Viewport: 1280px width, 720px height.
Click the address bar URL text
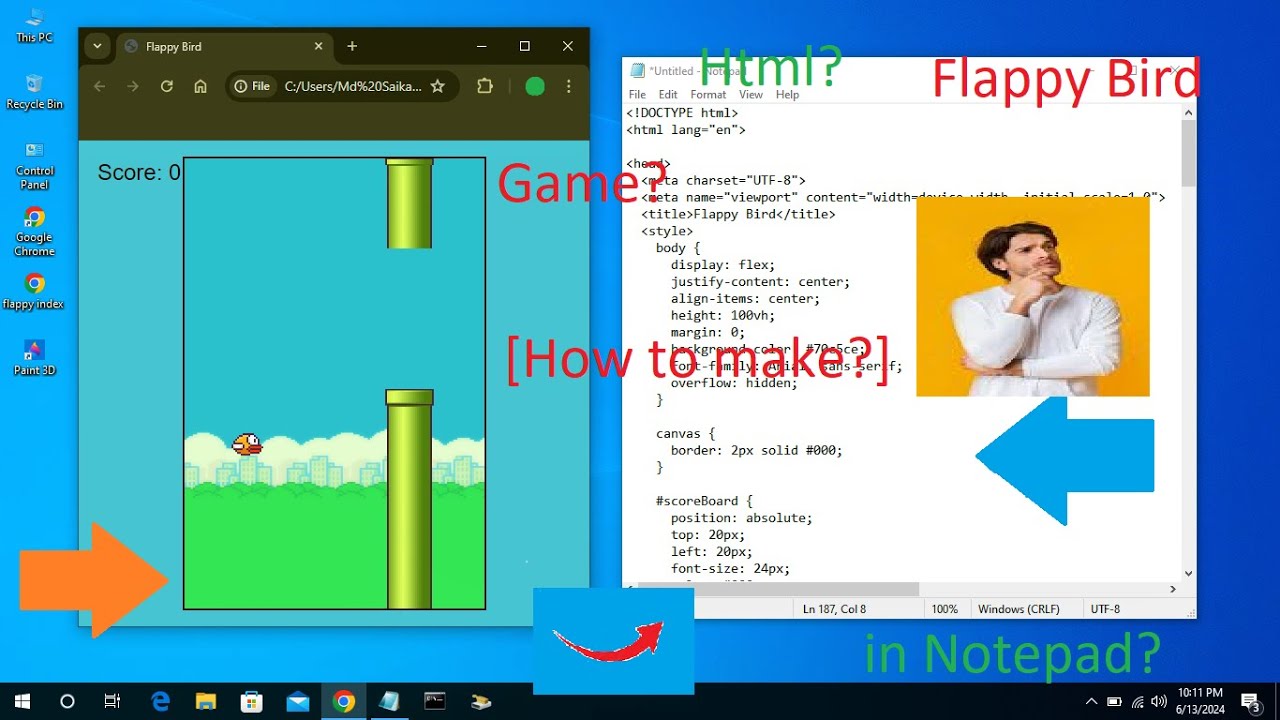pos(353,86)
